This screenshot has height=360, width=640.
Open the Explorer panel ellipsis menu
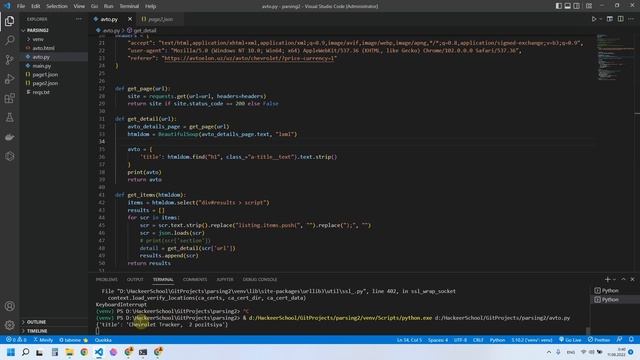coord(79,19)
